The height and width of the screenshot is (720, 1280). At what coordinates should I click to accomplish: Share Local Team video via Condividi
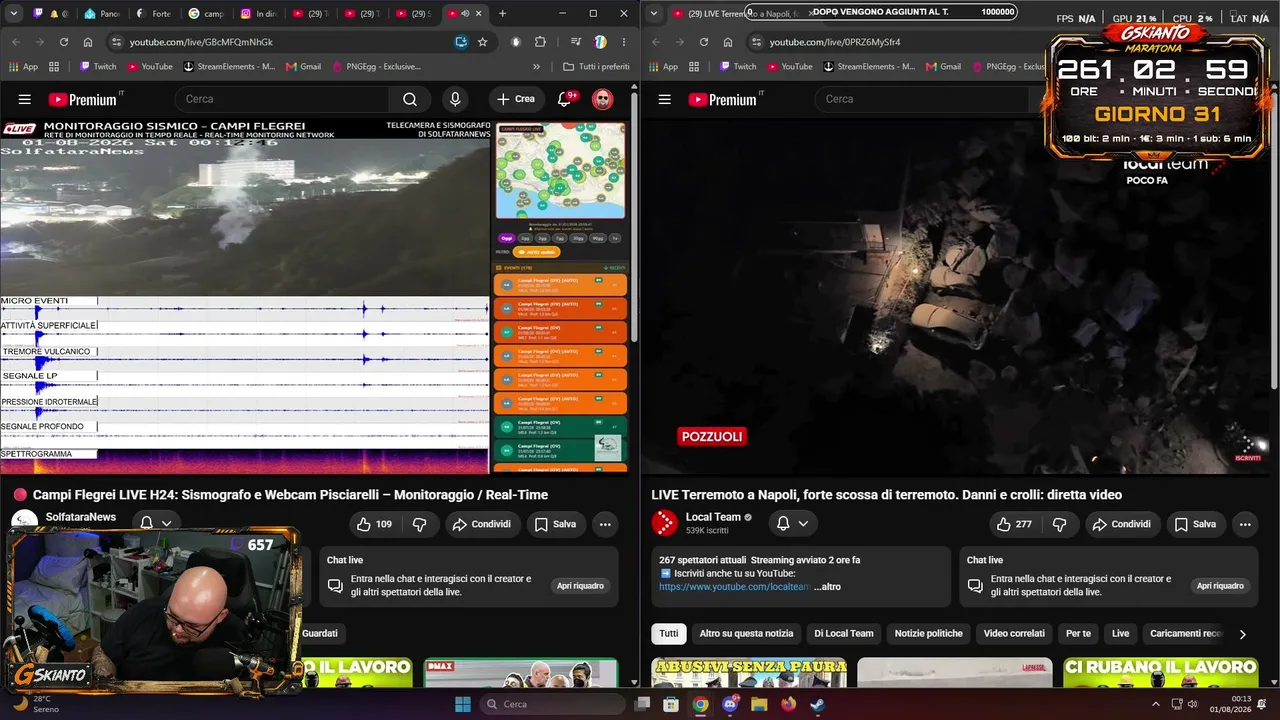pos(1121,524)
